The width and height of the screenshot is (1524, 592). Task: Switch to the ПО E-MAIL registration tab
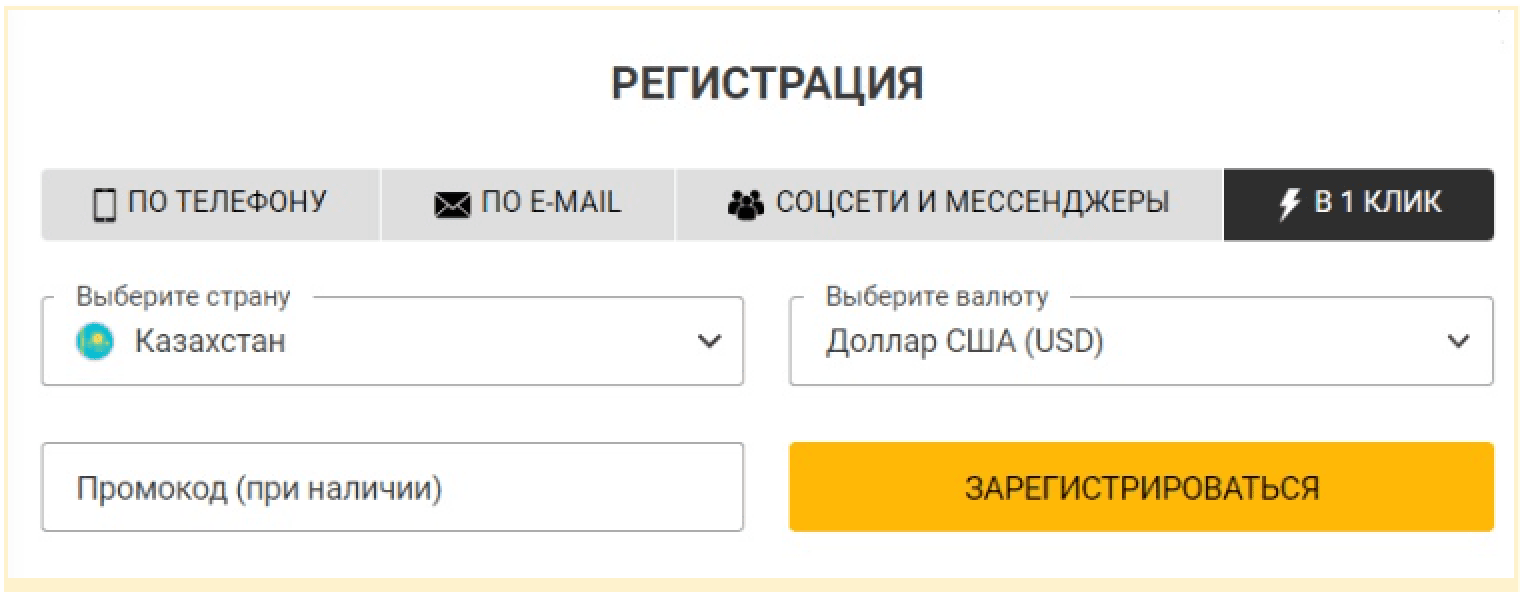528,203
